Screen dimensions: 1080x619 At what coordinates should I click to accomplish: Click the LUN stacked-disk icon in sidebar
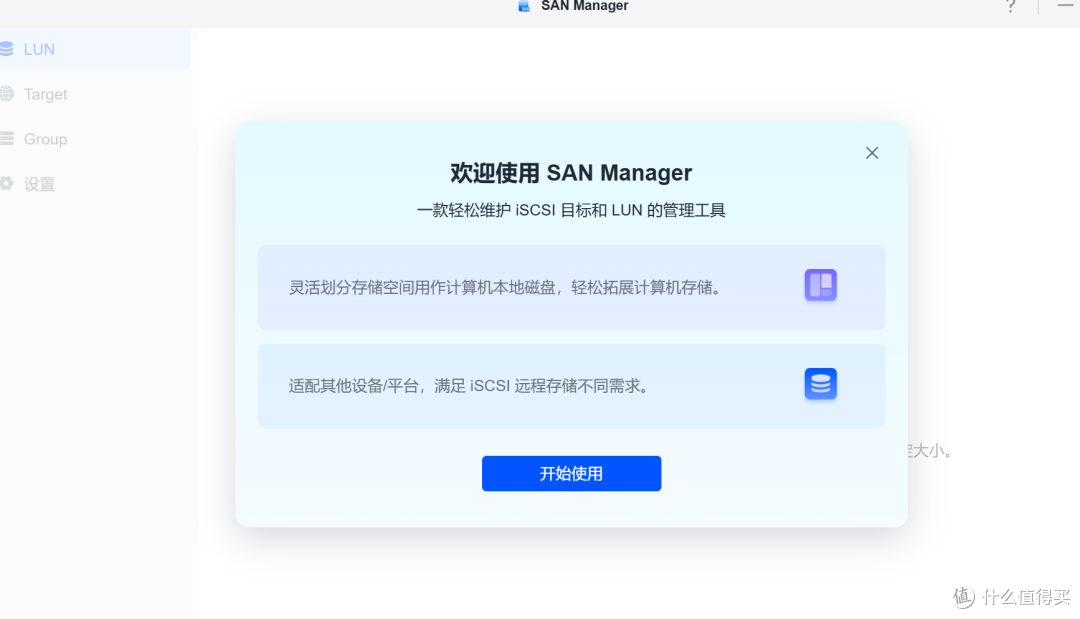coord(6,49)
